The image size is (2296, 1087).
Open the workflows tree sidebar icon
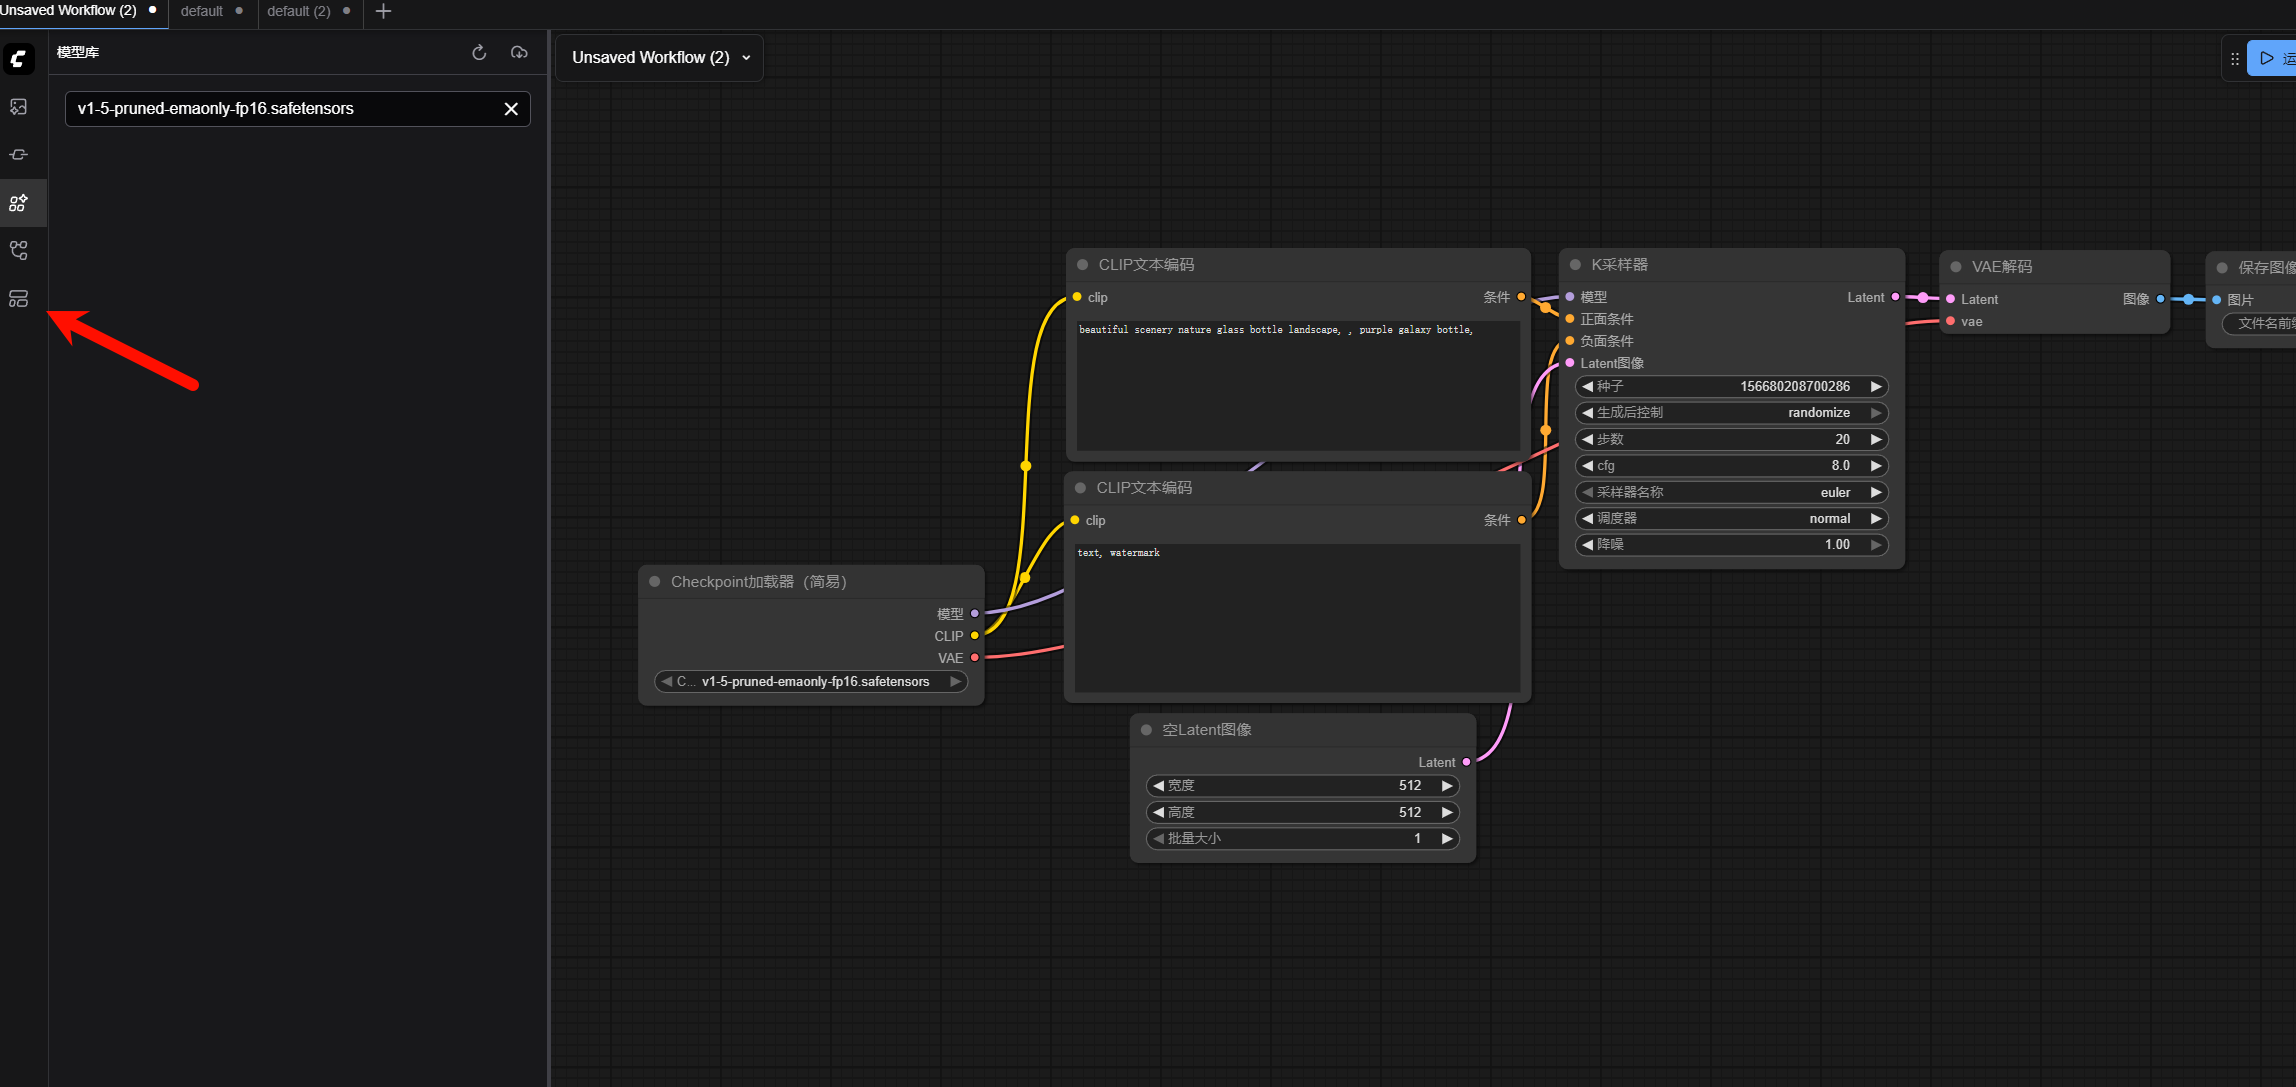(x=19, y=251)
